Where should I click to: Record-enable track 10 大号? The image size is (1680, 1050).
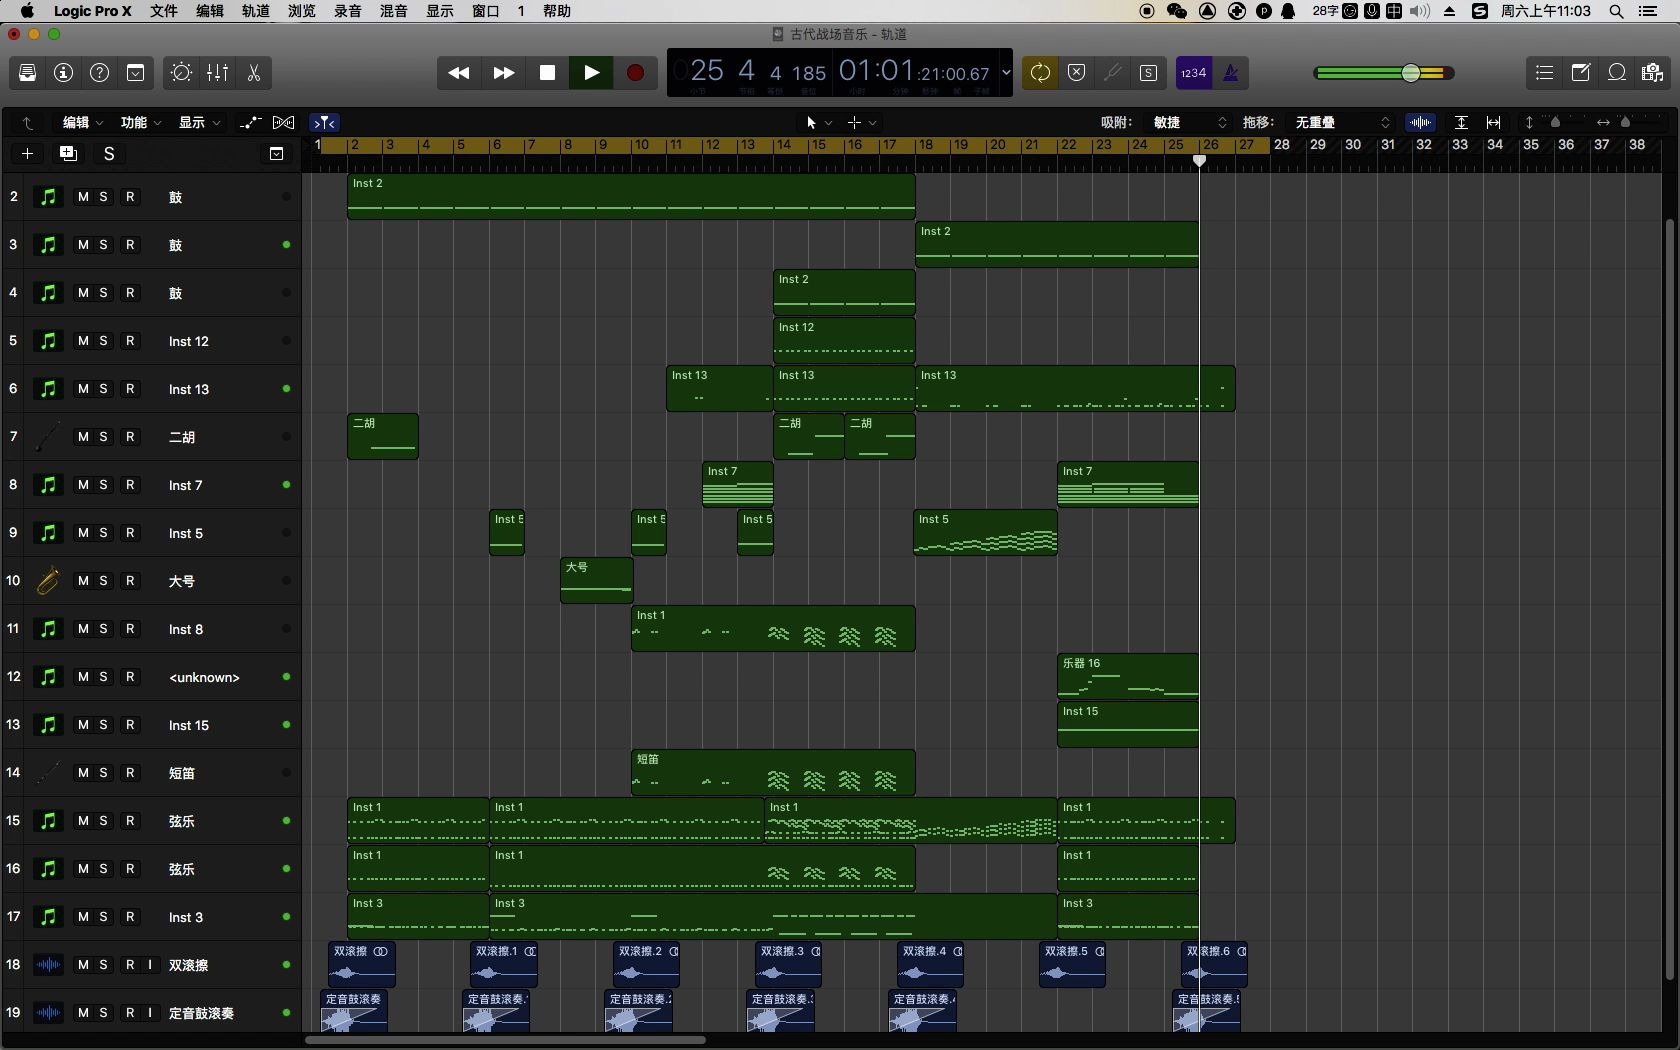point(130,581)
